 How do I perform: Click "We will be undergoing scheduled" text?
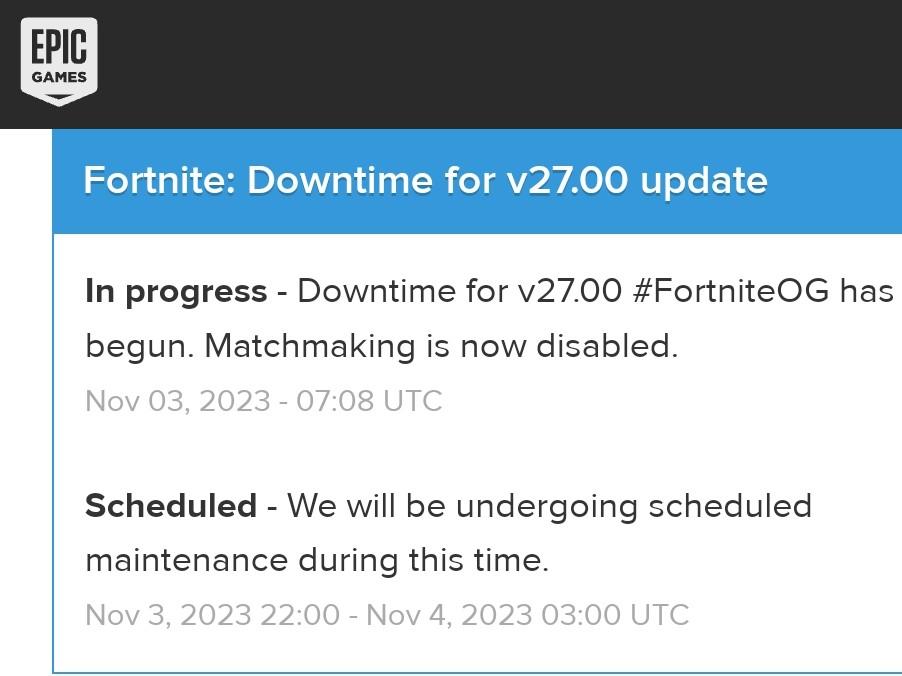(x=549, y=506)
